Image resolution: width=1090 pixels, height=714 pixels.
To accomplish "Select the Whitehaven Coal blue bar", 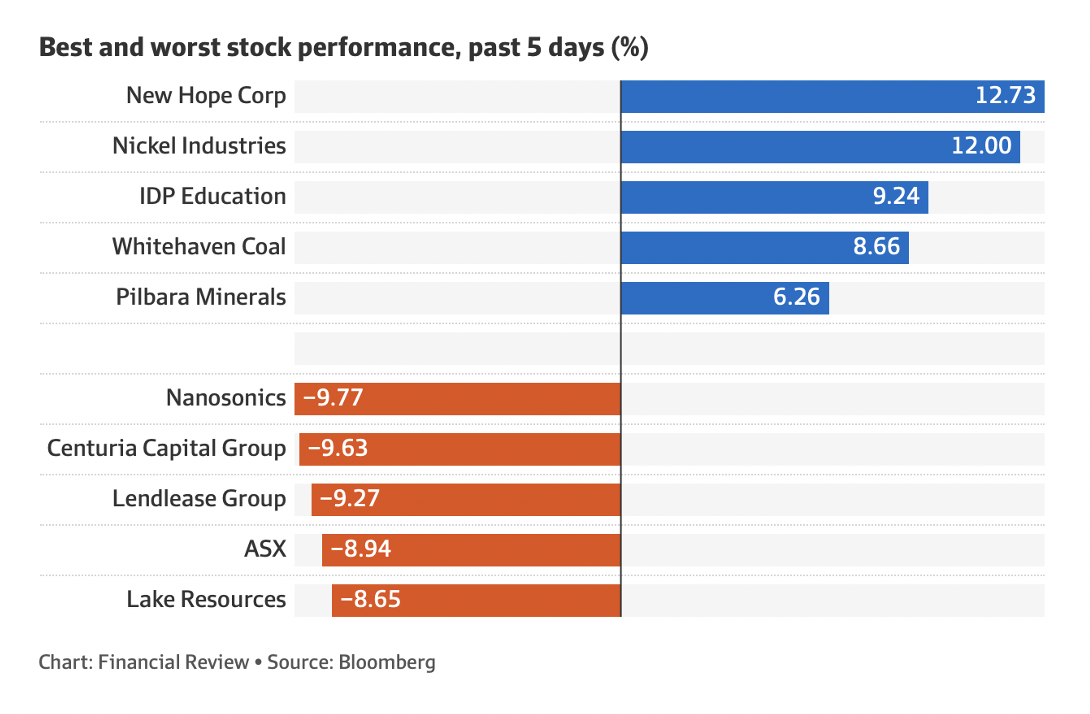I will (740, 246).
